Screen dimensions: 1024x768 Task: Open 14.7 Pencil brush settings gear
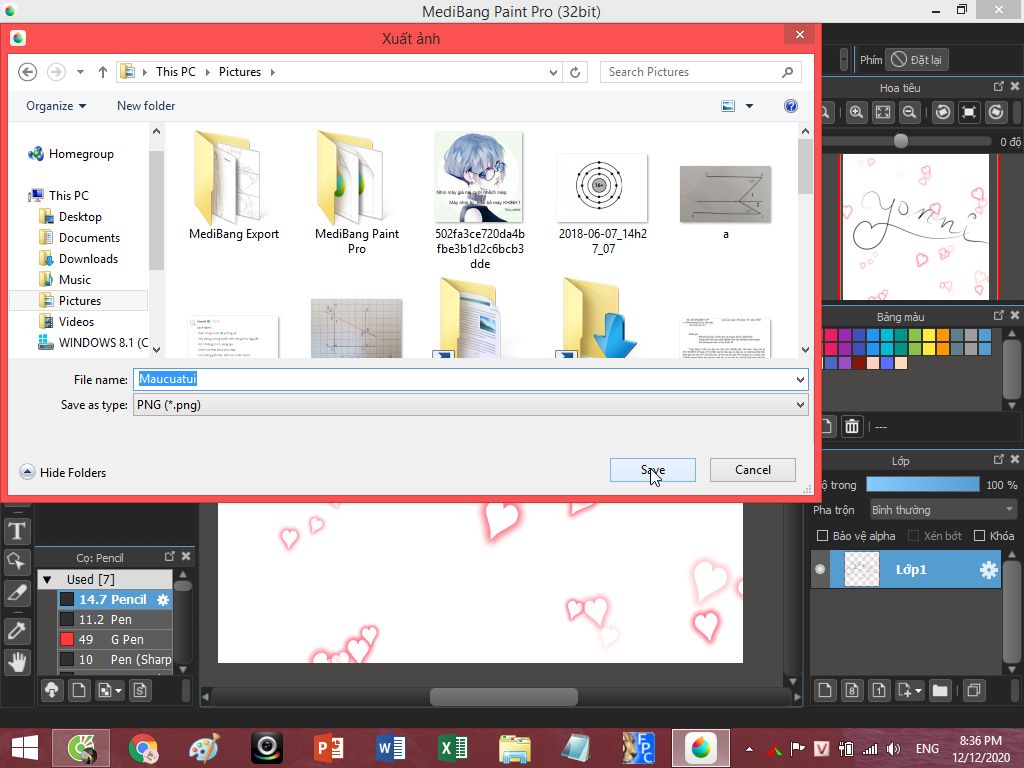point(163,600)
